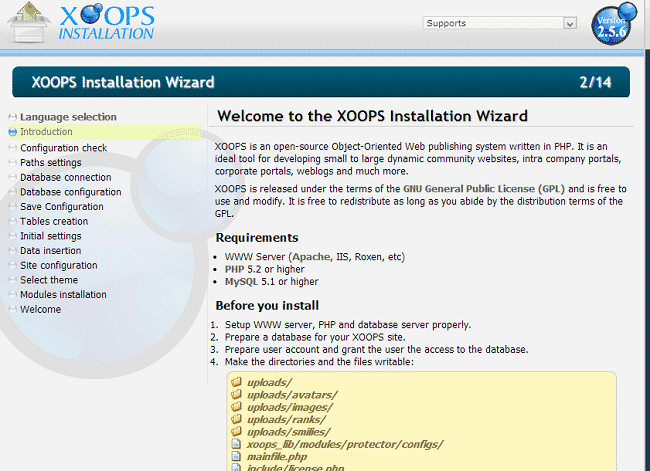The height and width of the screenshot is (471, 650).
Task: Select the Language selection step
Action: click(x=68, y=117)
